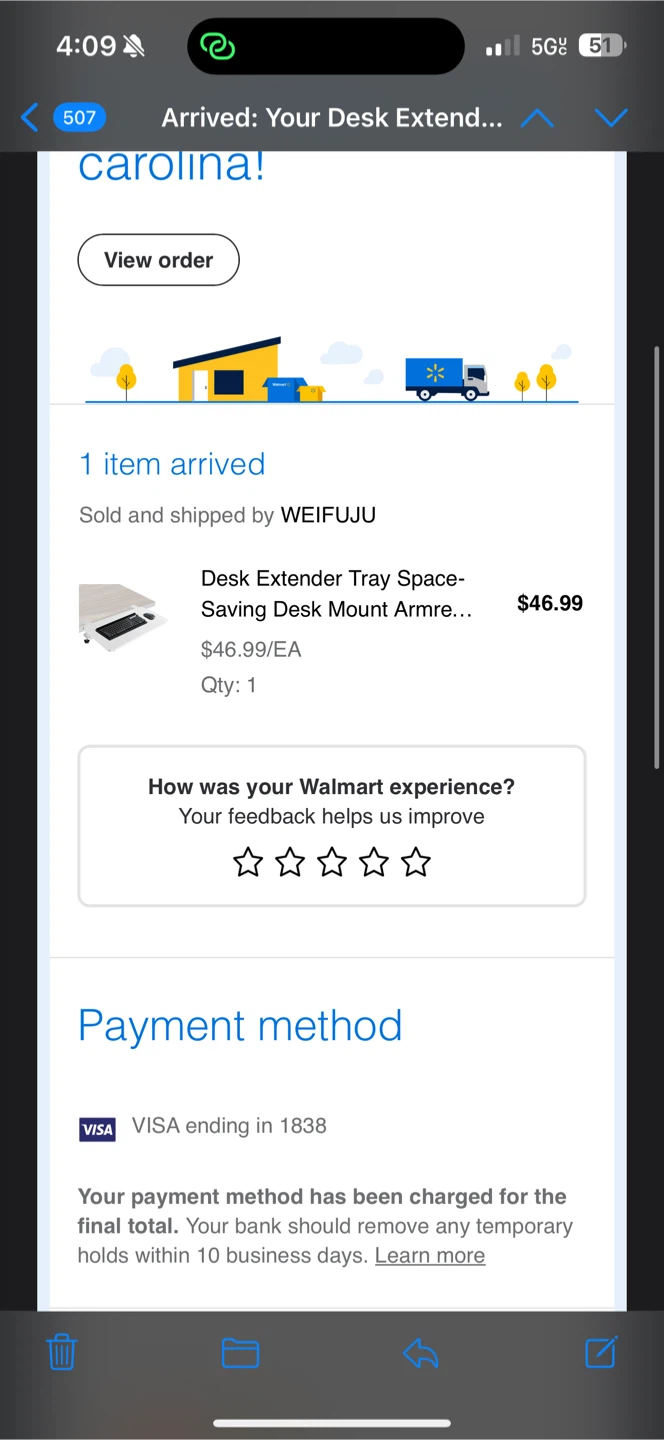The height and width of the screenshot is (1440, 664).
Task: Rate experience with the first star
Action: 248,862
